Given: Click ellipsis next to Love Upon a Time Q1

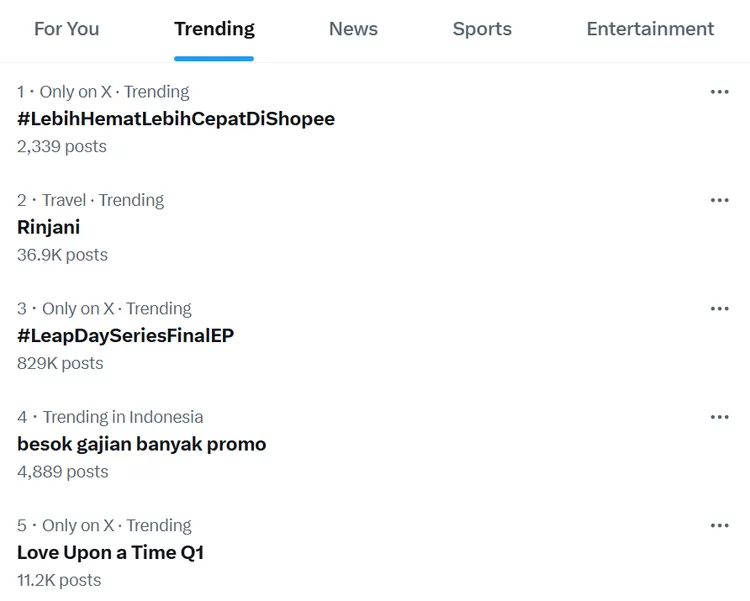Looking at the screenshot, I should (719, 526).
